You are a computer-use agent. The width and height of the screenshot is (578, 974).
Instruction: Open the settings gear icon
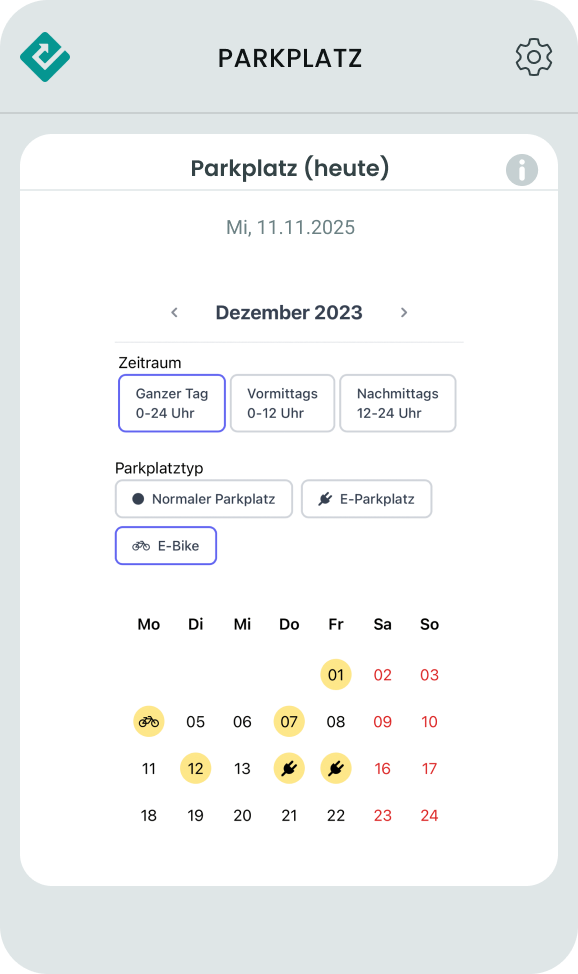point(533,57)
